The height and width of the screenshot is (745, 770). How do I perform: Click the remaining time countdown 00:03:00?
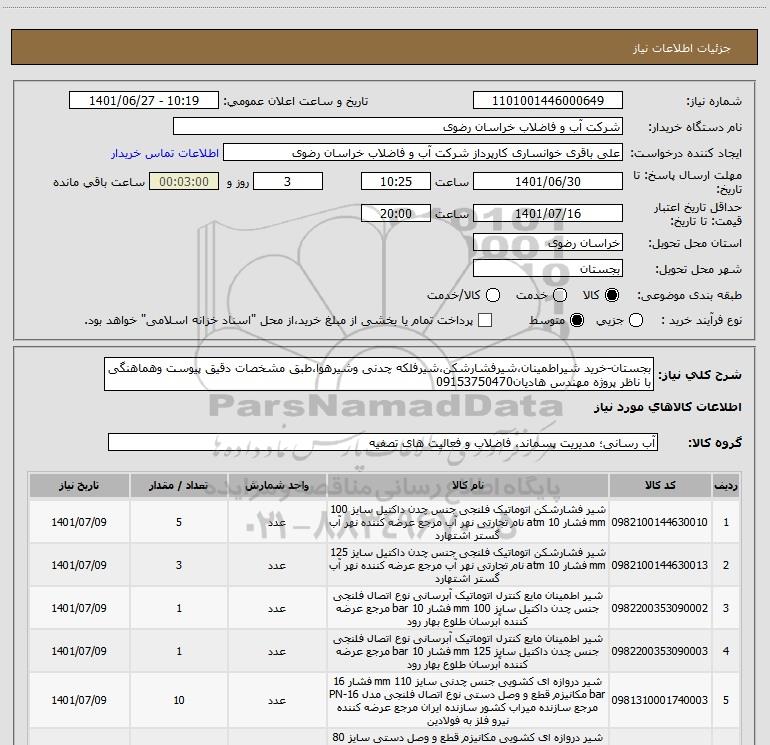coord(184,181)
